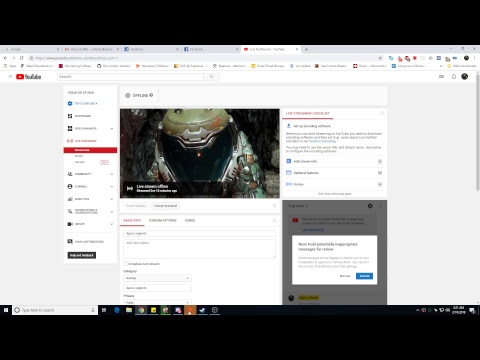The width and height of the screenshot is (480, 360).
Task: Open Steam from the taskbar
Action: (202, 310)
